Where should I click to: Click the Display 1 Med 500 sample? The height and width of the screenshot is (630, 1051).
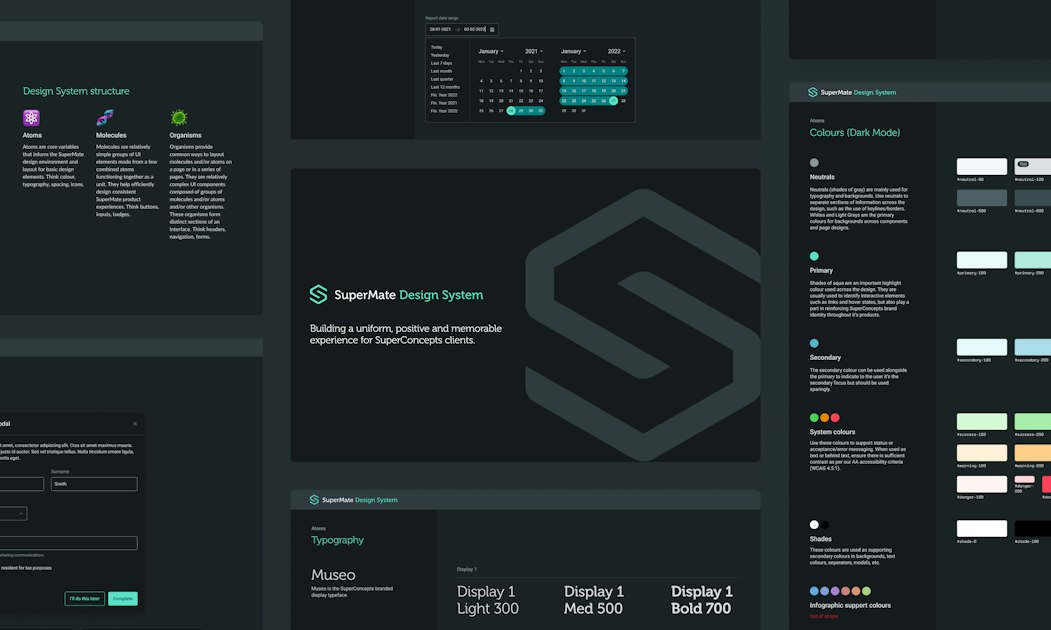click(594, 600)
